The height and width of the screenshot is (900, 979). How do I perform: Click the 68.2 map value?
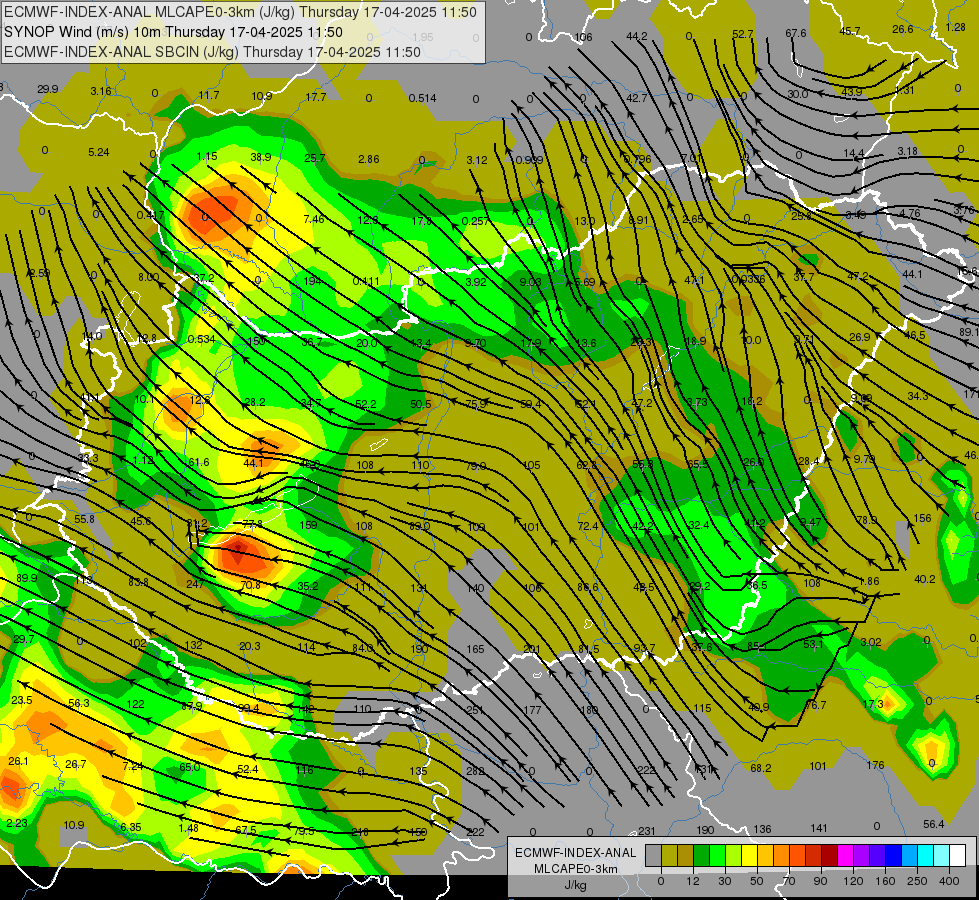pyautogui.click(x=760, y=768)
